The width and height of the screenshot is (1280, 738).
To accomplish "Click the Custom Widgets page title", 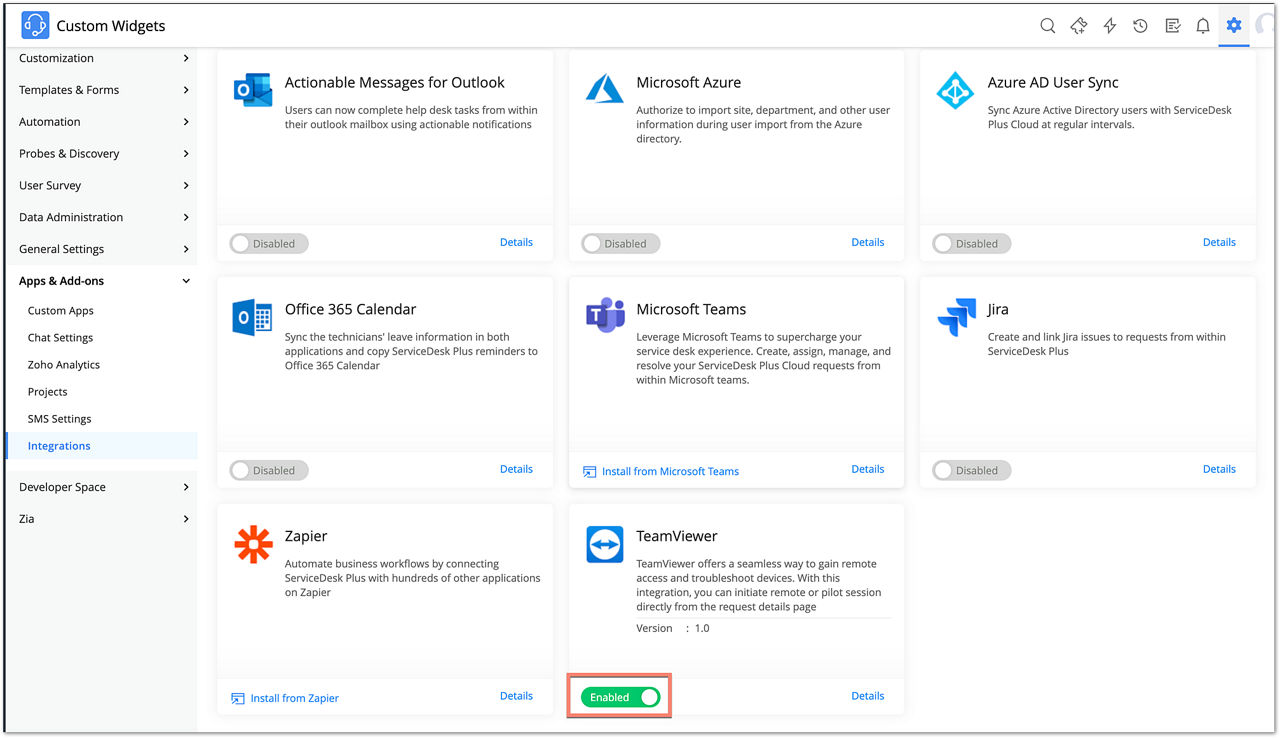I will click(x=111, y=26).
